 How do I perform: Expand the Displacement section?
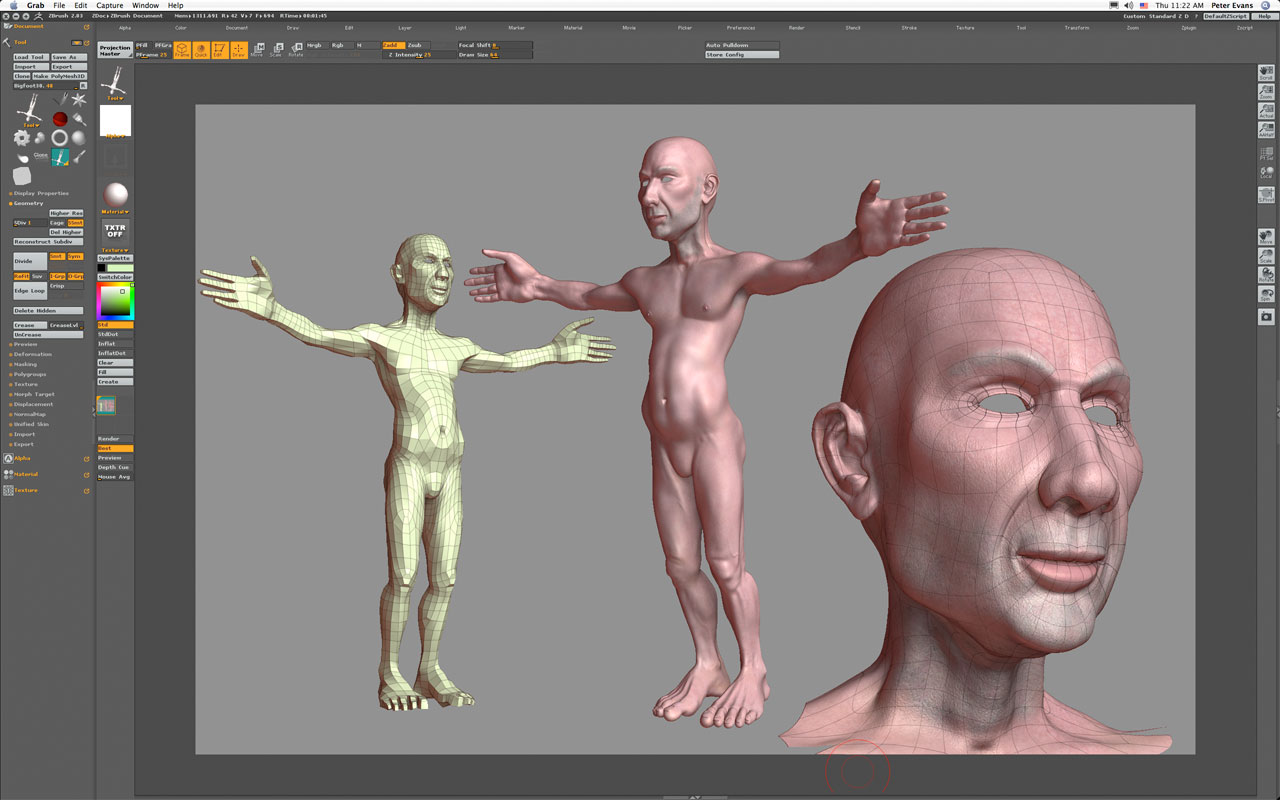pos(31,404)
